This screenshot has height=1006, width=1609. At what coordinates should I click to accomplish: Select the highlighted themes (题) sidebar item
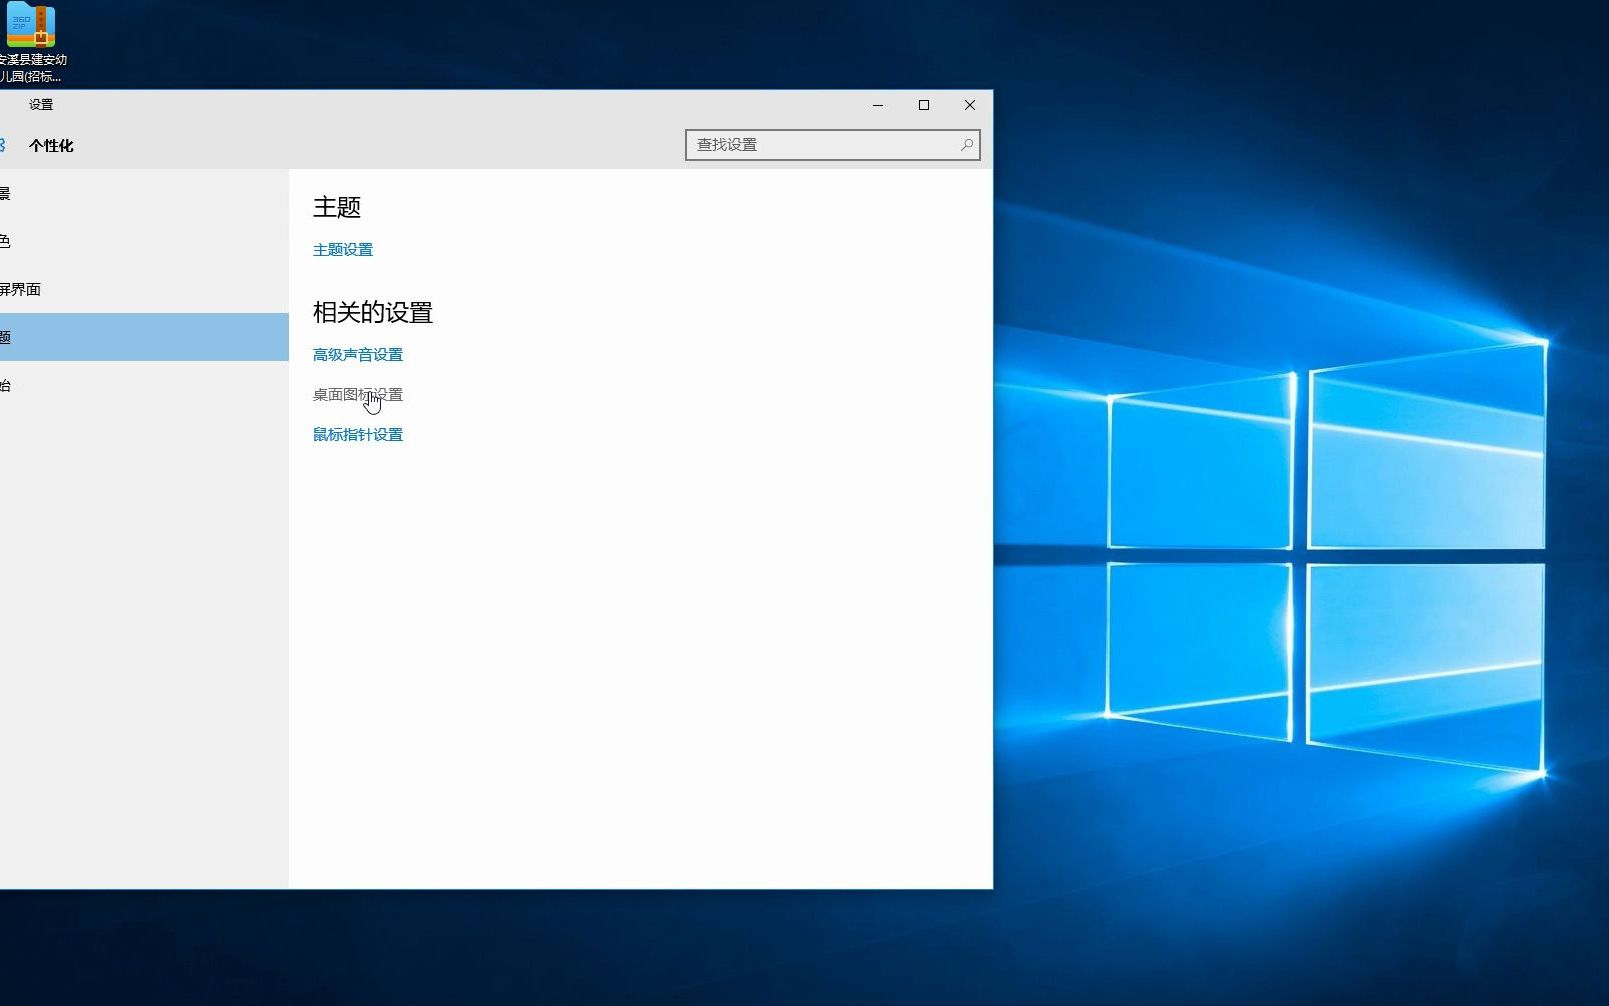coord(144,337)
